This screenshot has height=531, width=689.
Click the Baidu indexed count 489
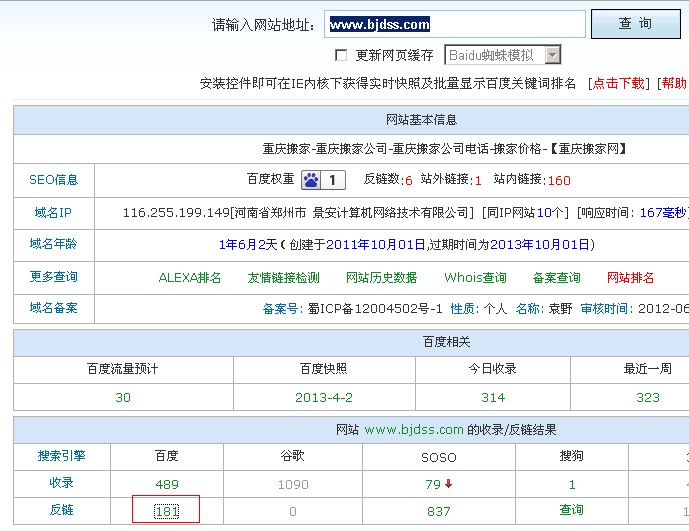(166, 485)
